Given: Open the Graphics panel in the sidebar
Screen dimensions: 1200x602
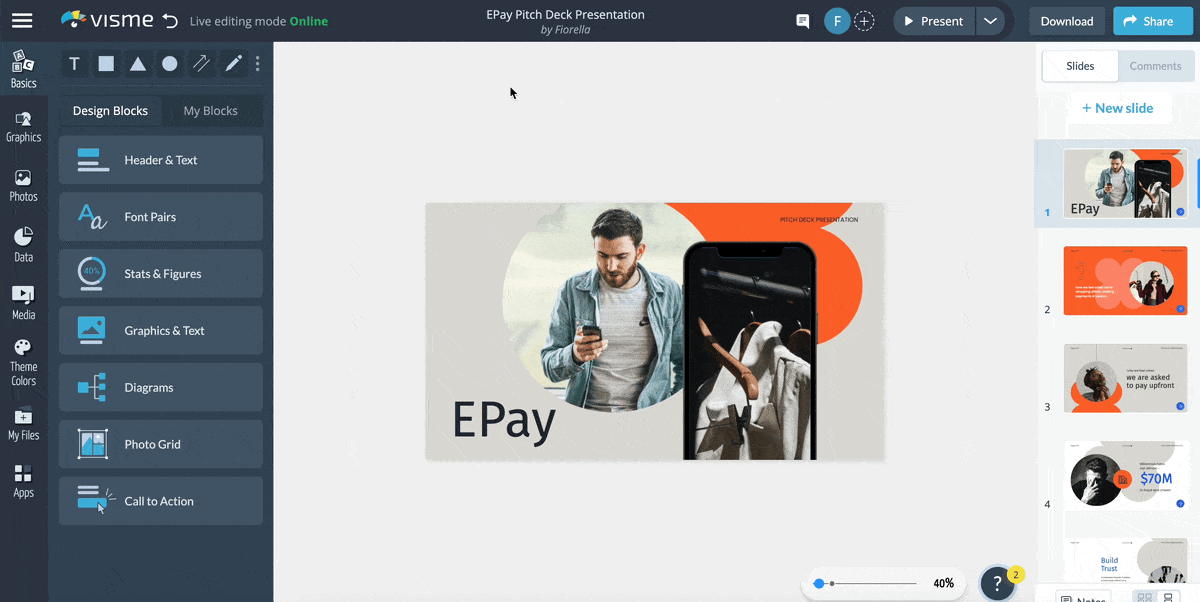Looking at the screenshot, I should click(x=23, y=125).
